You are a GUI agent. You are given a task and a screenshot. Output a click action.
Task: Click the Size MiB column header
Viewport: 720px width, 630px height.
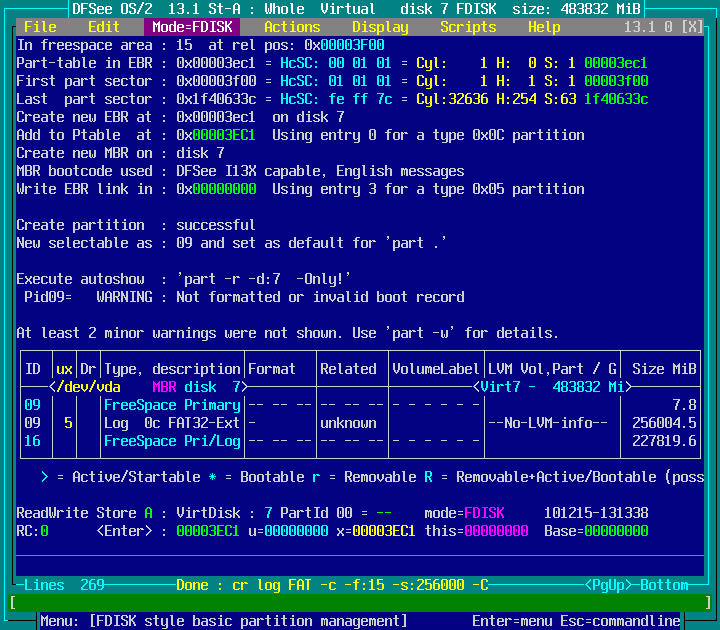(664, 369)
